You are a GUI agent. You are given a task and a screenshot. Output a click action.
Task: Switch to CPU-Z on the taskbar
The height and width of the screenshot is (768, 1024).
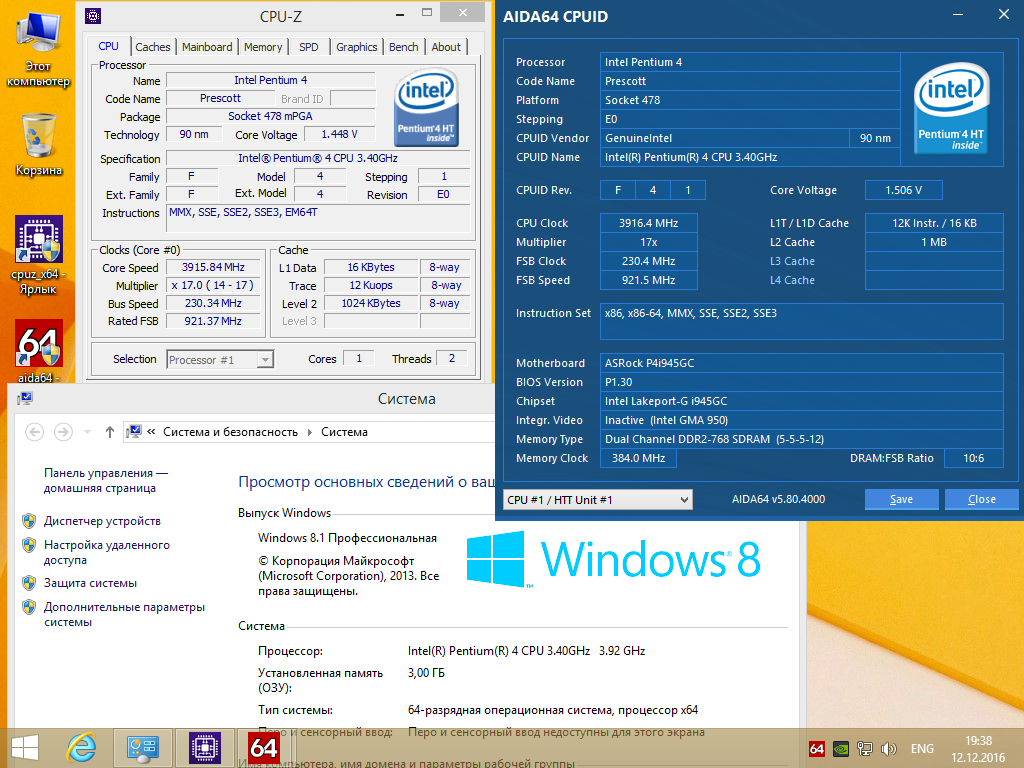(204, 748)
